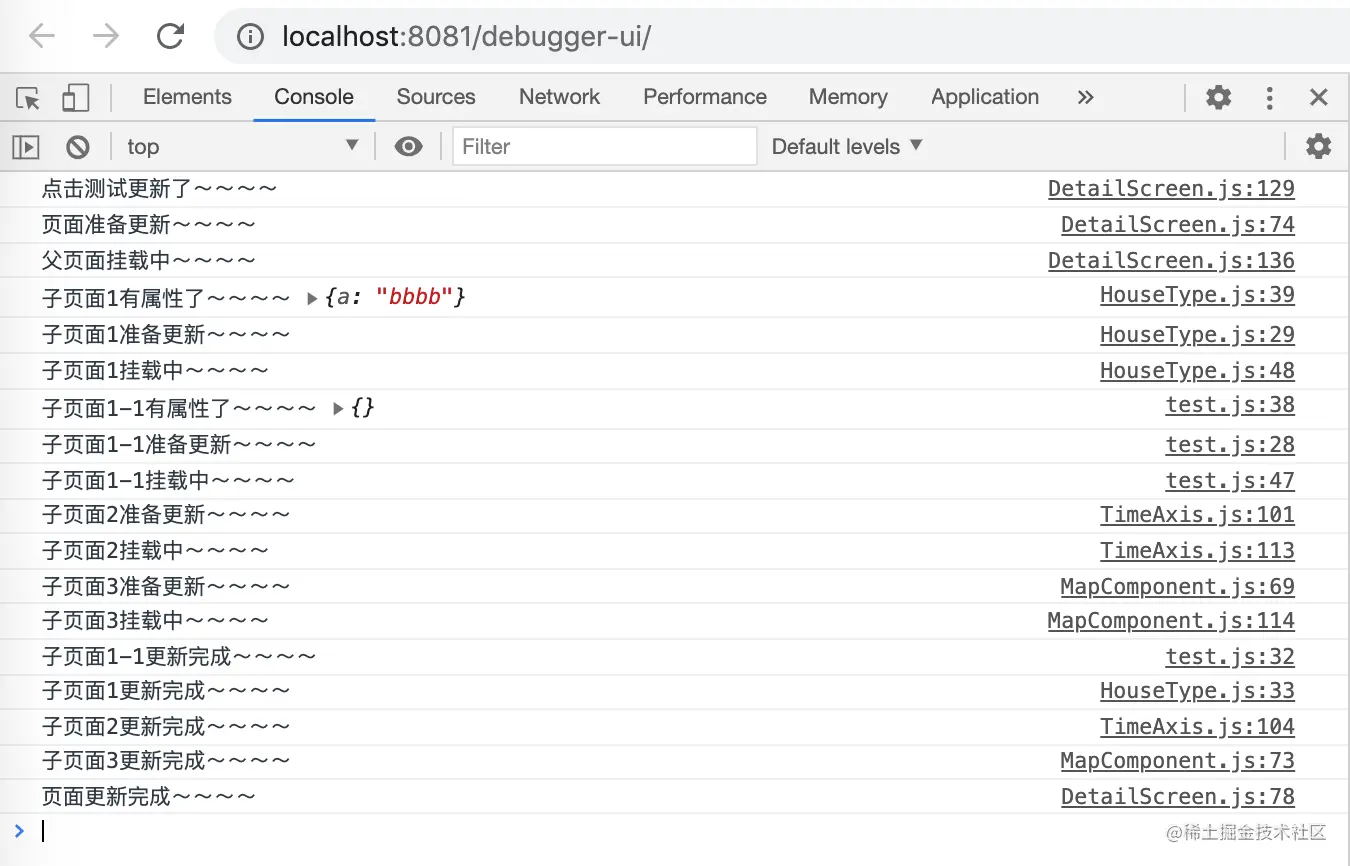
Task: Click the eye icon to create live expression
Action: pyautogui.click(x=408, y=147)
